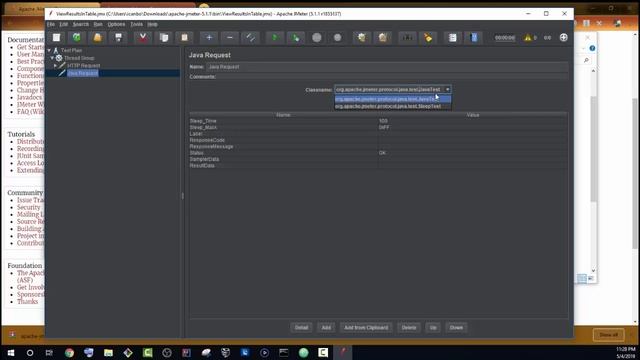Click Show all in the browser download bar
The width and height of the screenshot is (640, 360).
(x=608, y=335)
